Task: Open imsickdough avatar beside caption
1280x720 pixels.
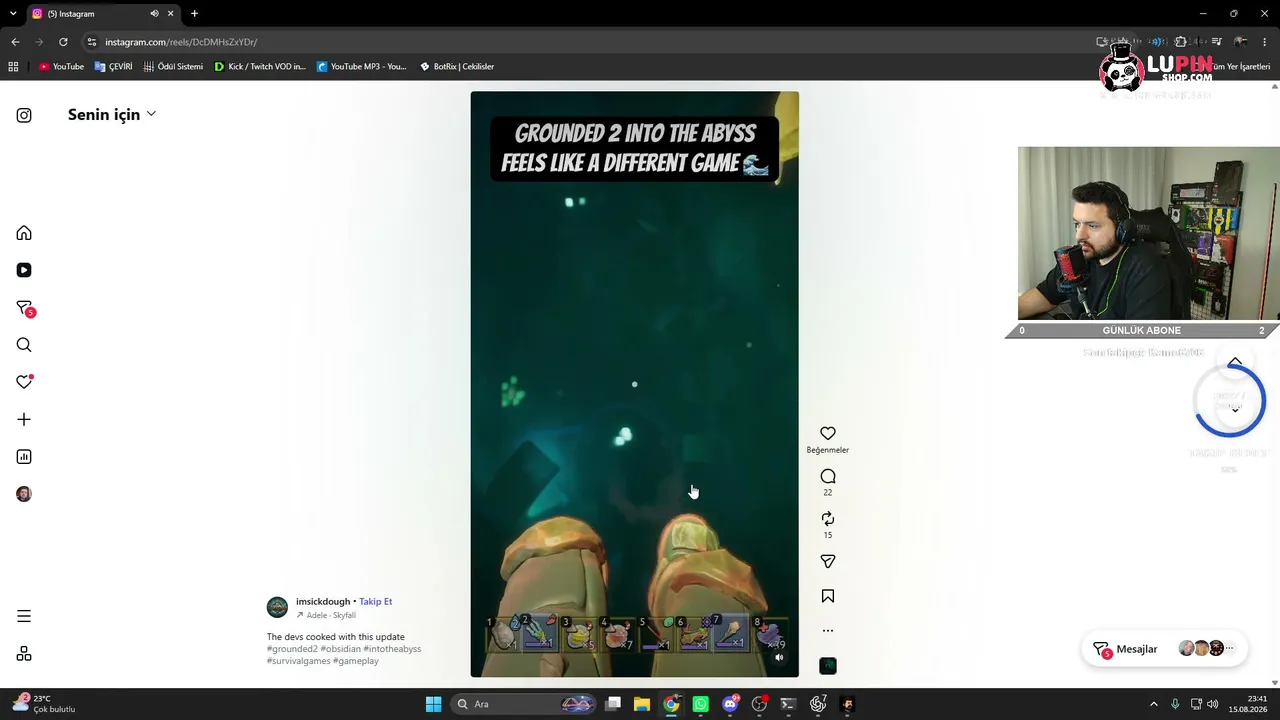Action: tap(277, 608)
